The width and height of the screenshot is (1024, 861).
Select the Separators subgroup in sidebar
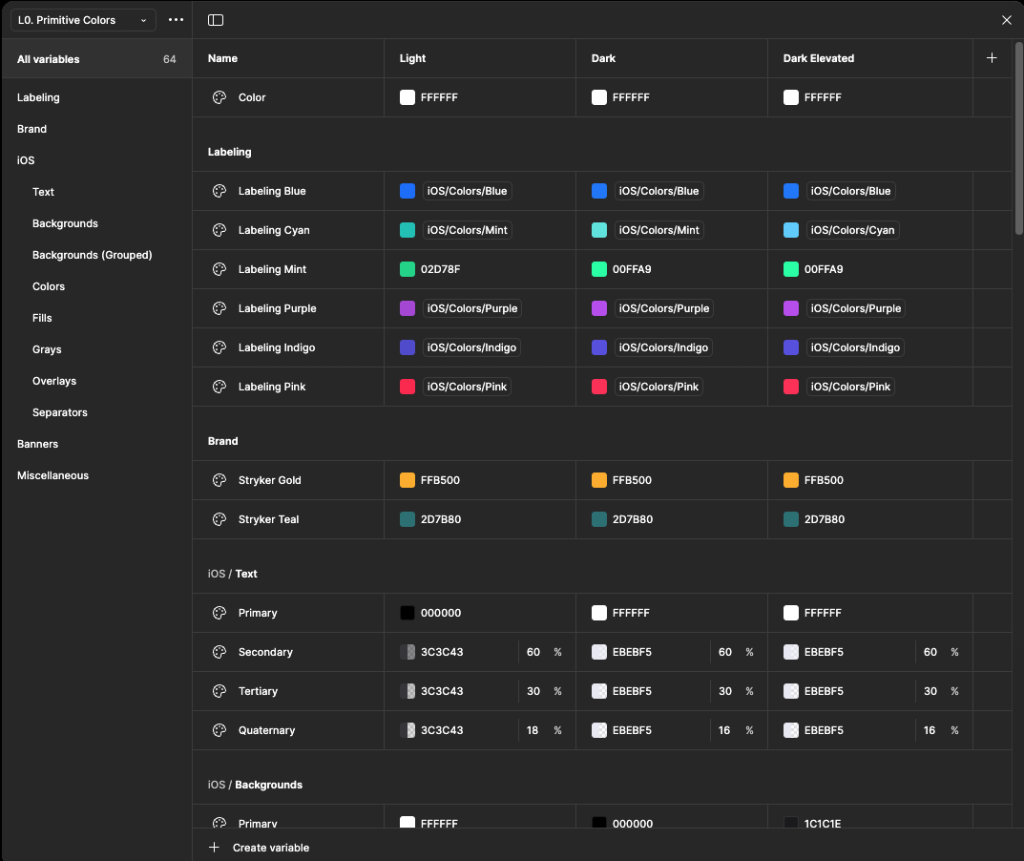point(60,412)
